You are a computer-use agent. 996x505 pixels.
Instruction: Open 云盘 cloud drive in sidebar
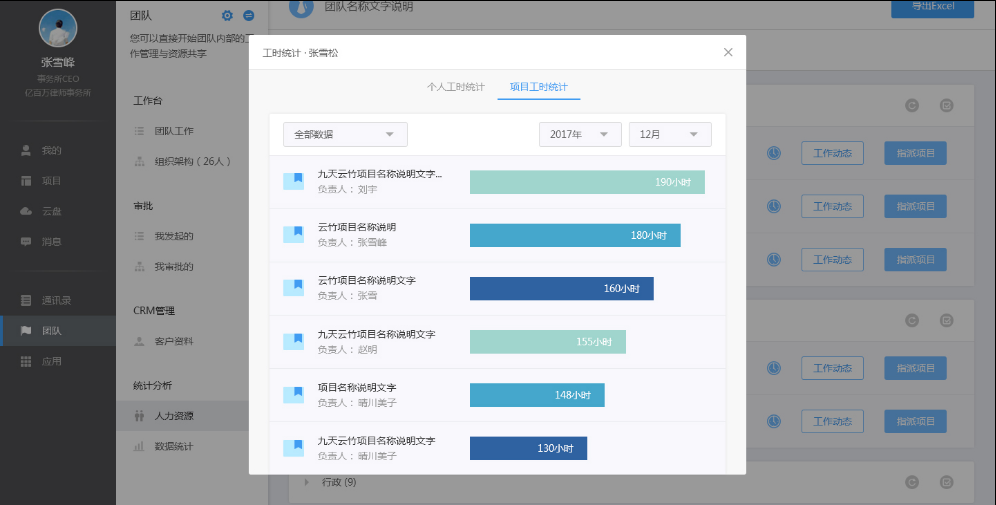click(50, 211)
